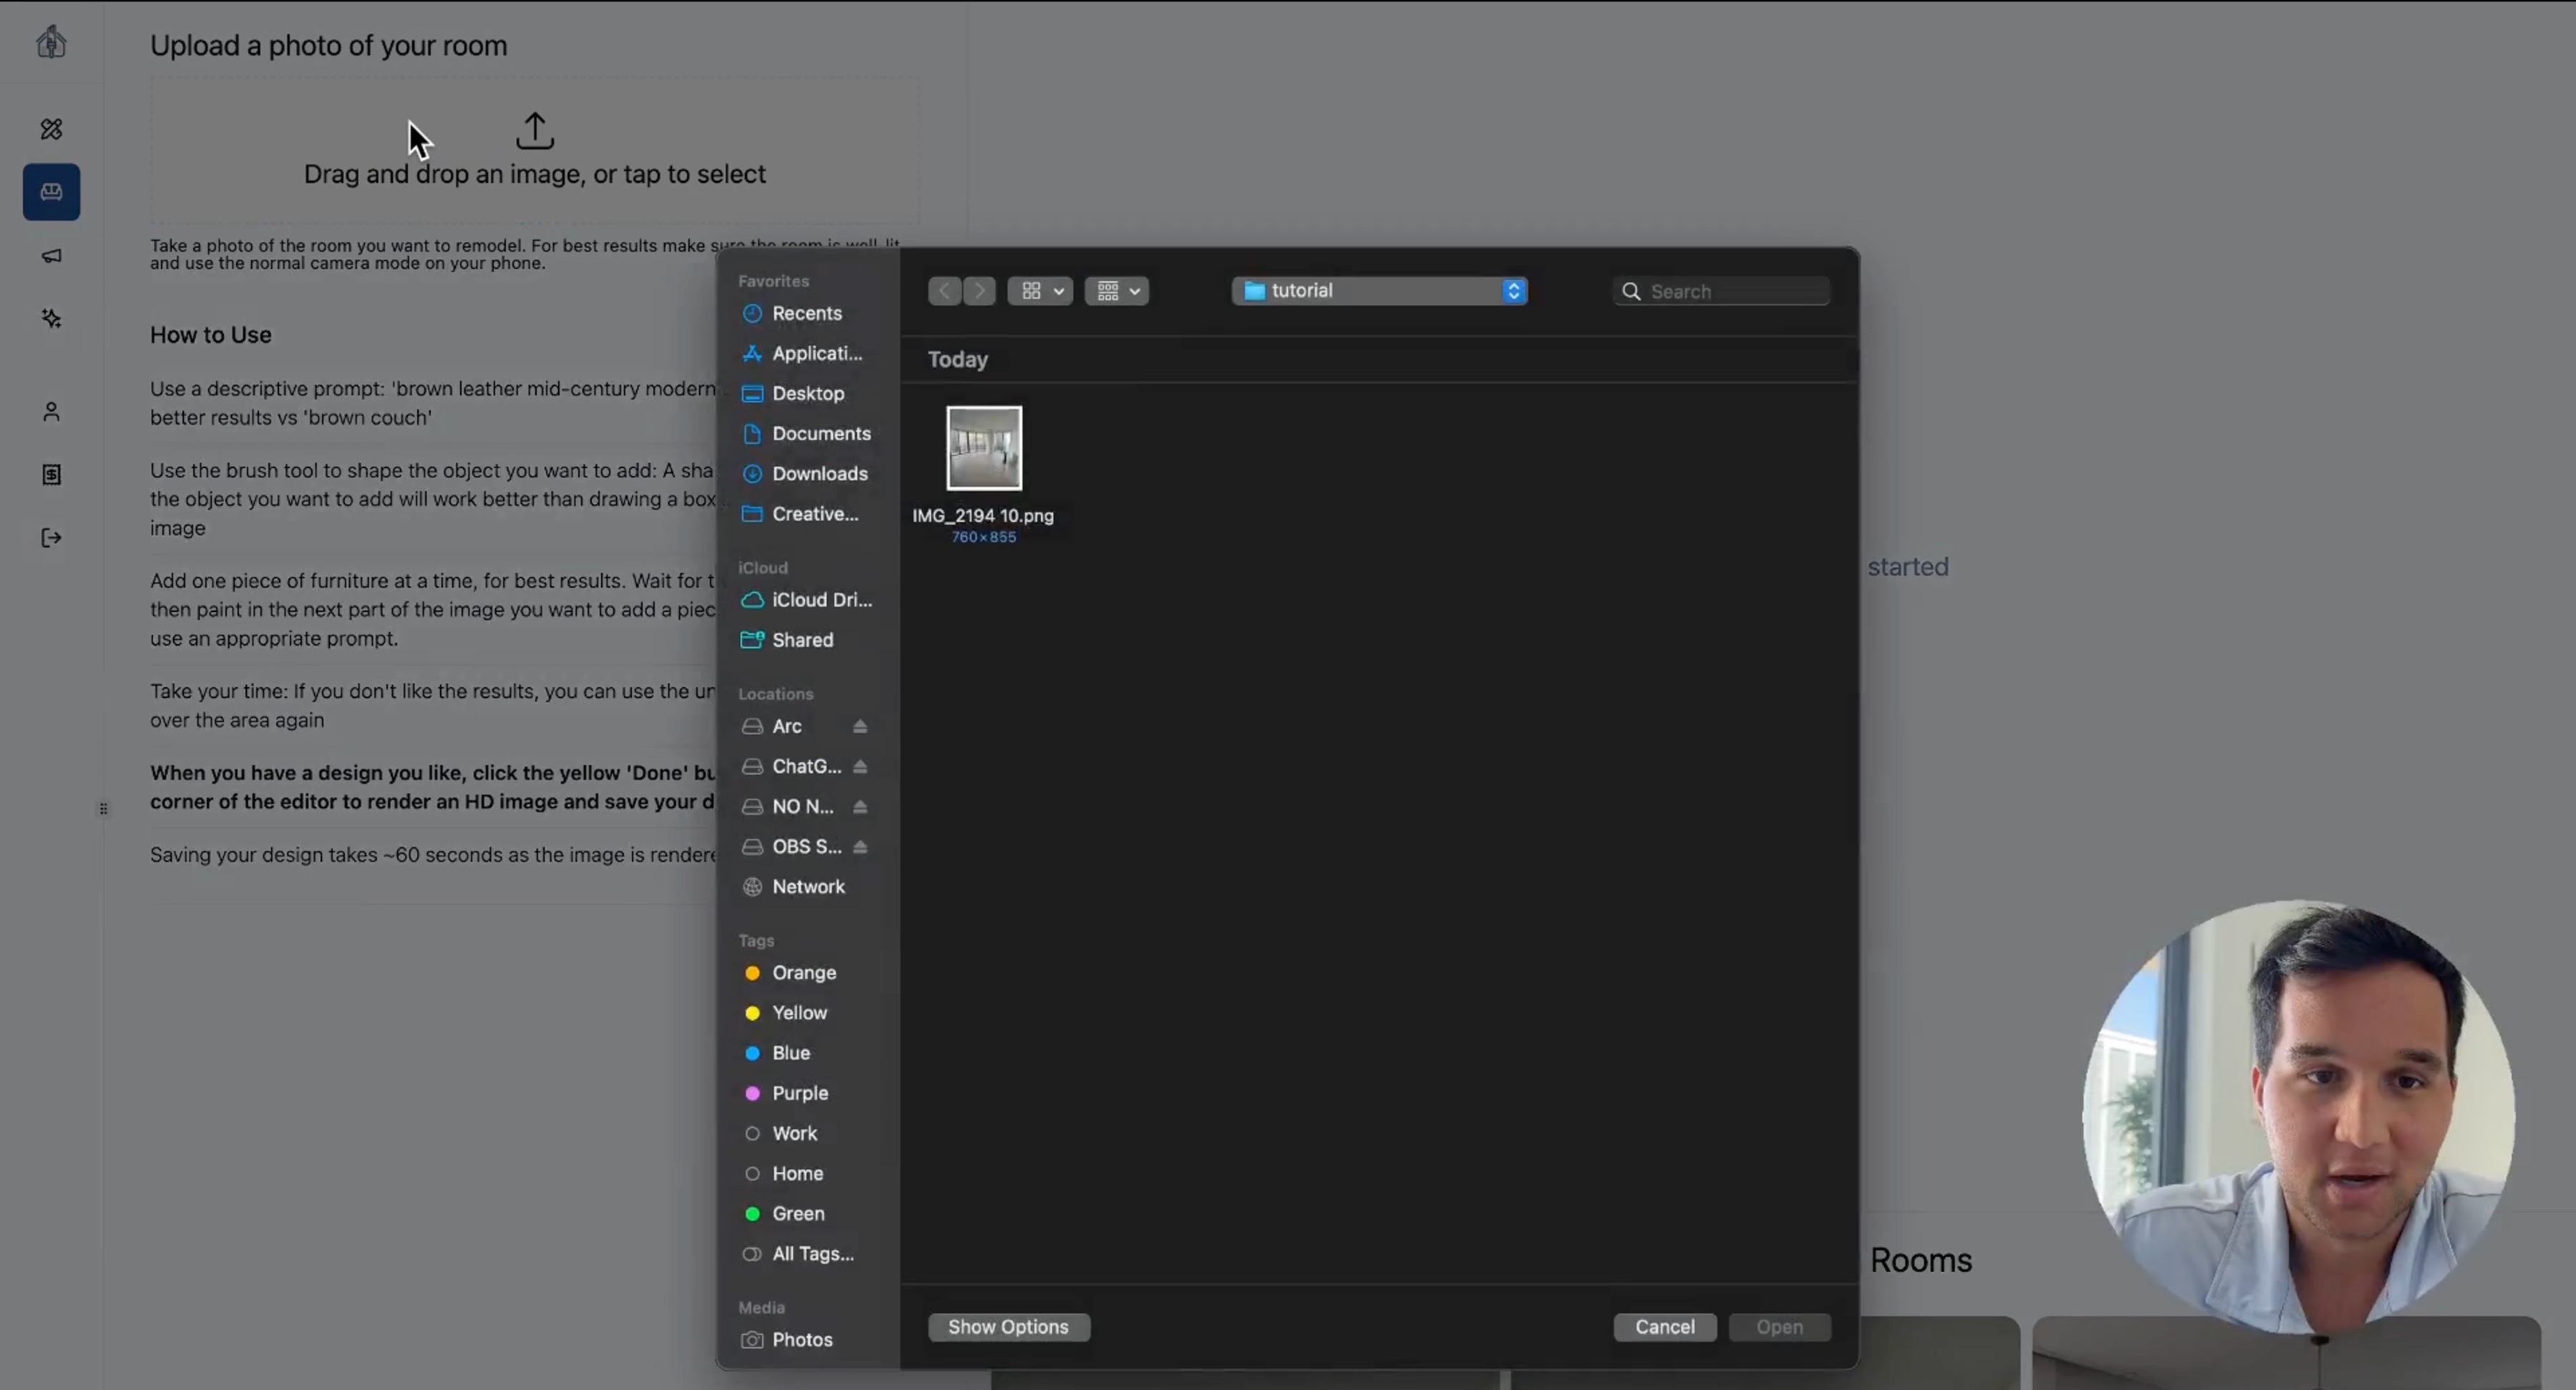Image resolution: width=2576 pixels, height=1390 pixels.
Task: Select the IMG_2194 10.png thumbnail
Action: click(983, 448)
